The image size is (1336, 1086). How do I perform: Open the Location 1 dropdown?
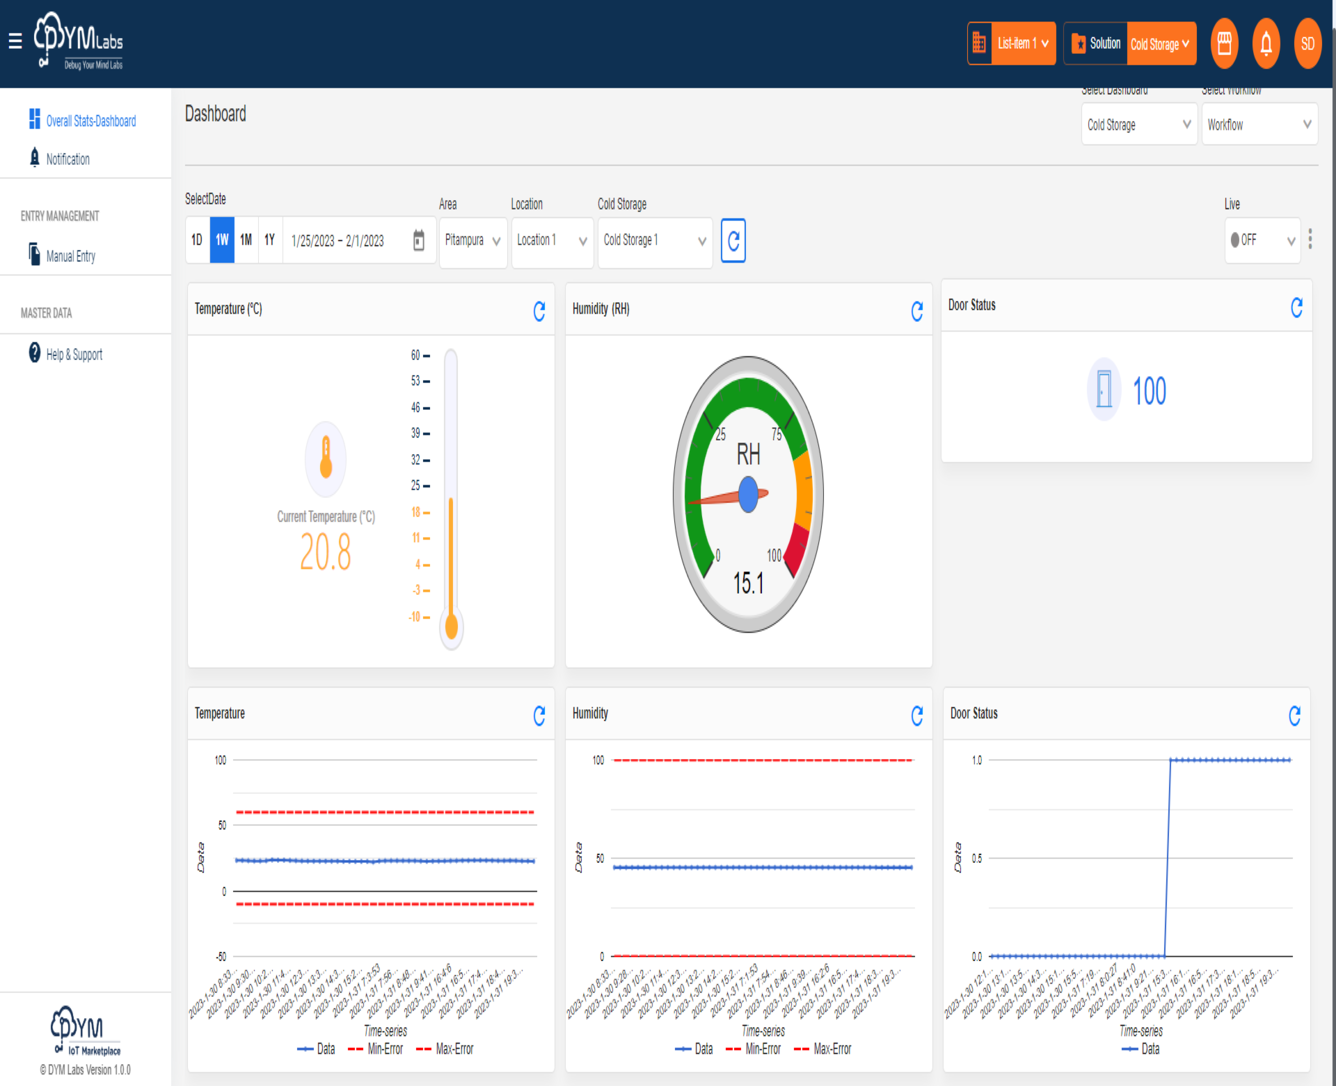(x=552, y=241)
